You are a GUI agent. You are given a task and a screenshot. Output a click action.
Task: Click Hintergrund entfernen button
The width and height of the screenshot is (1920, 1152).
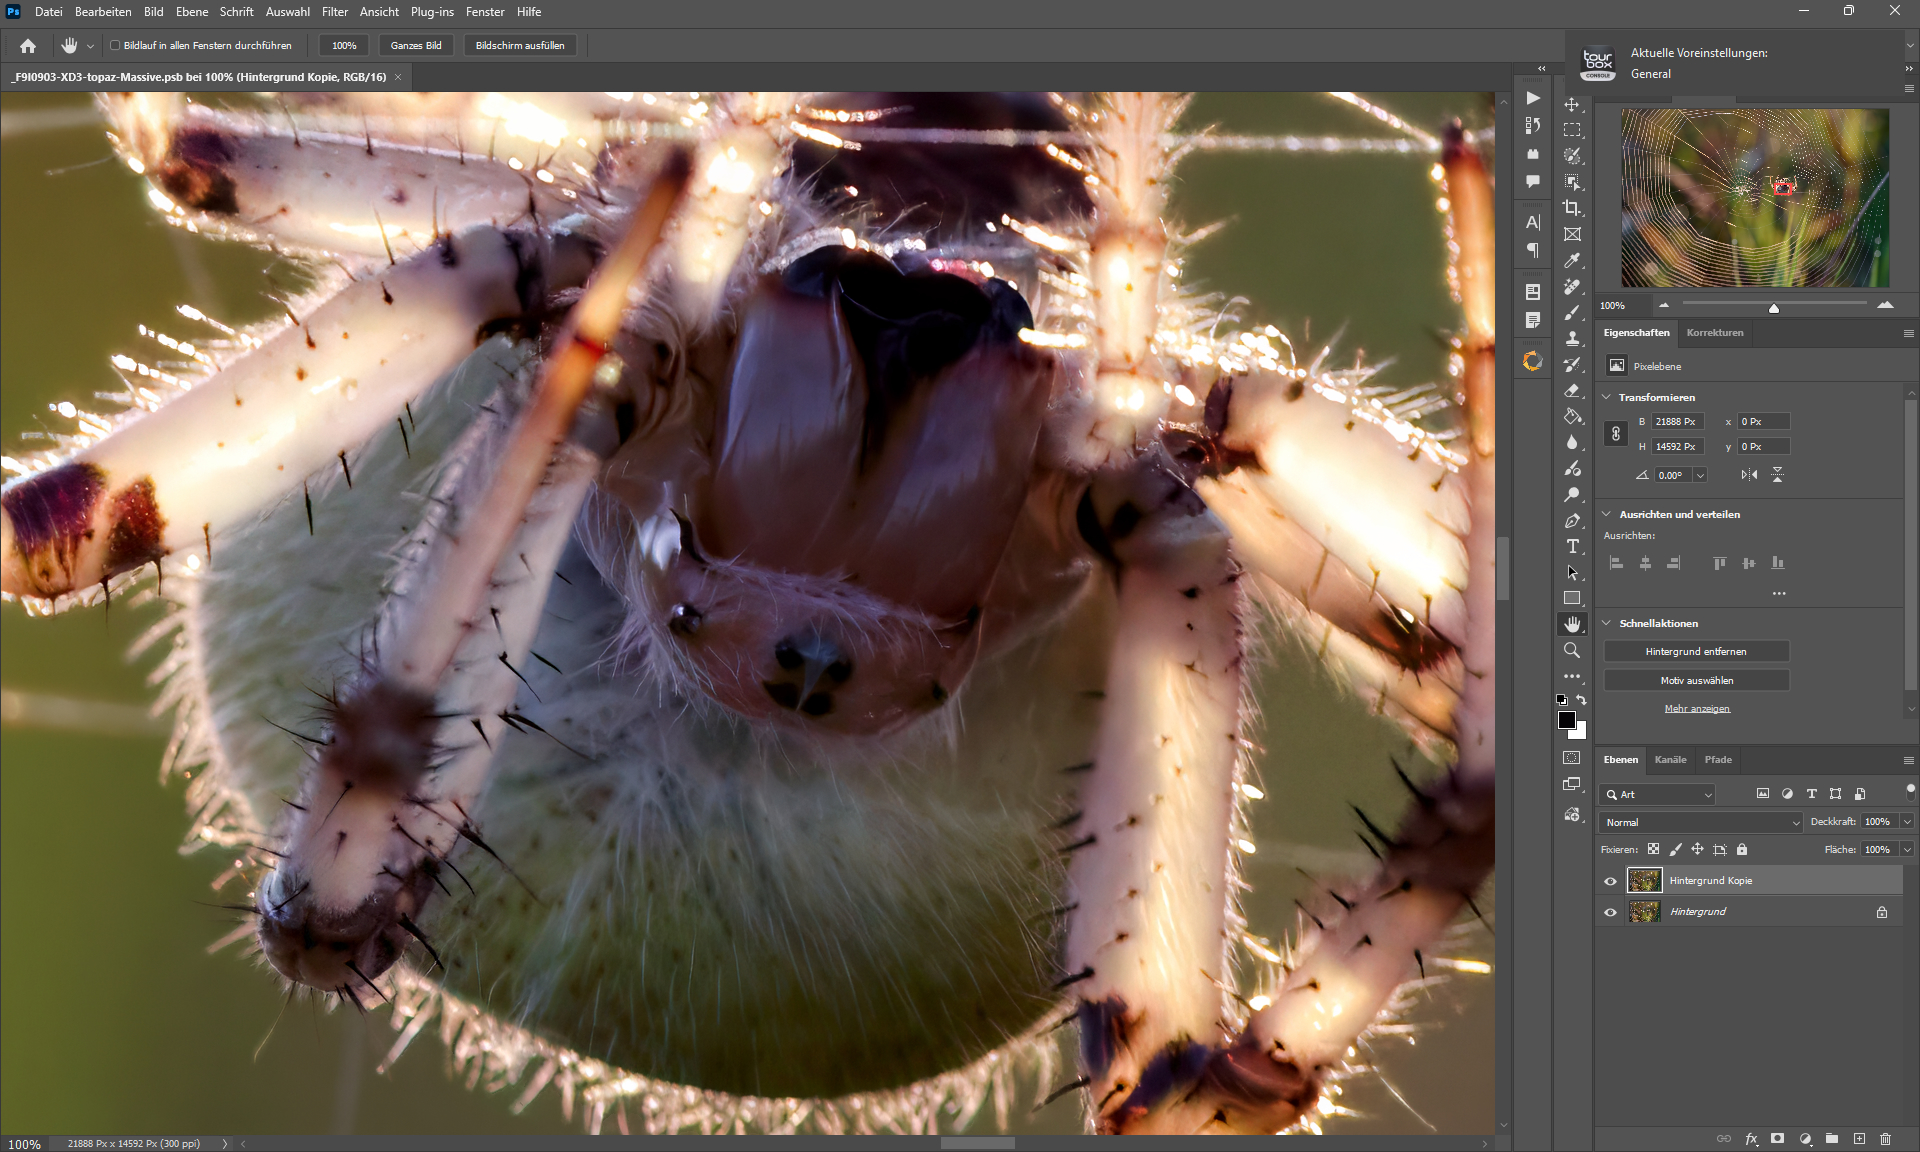click(1696, 651)
